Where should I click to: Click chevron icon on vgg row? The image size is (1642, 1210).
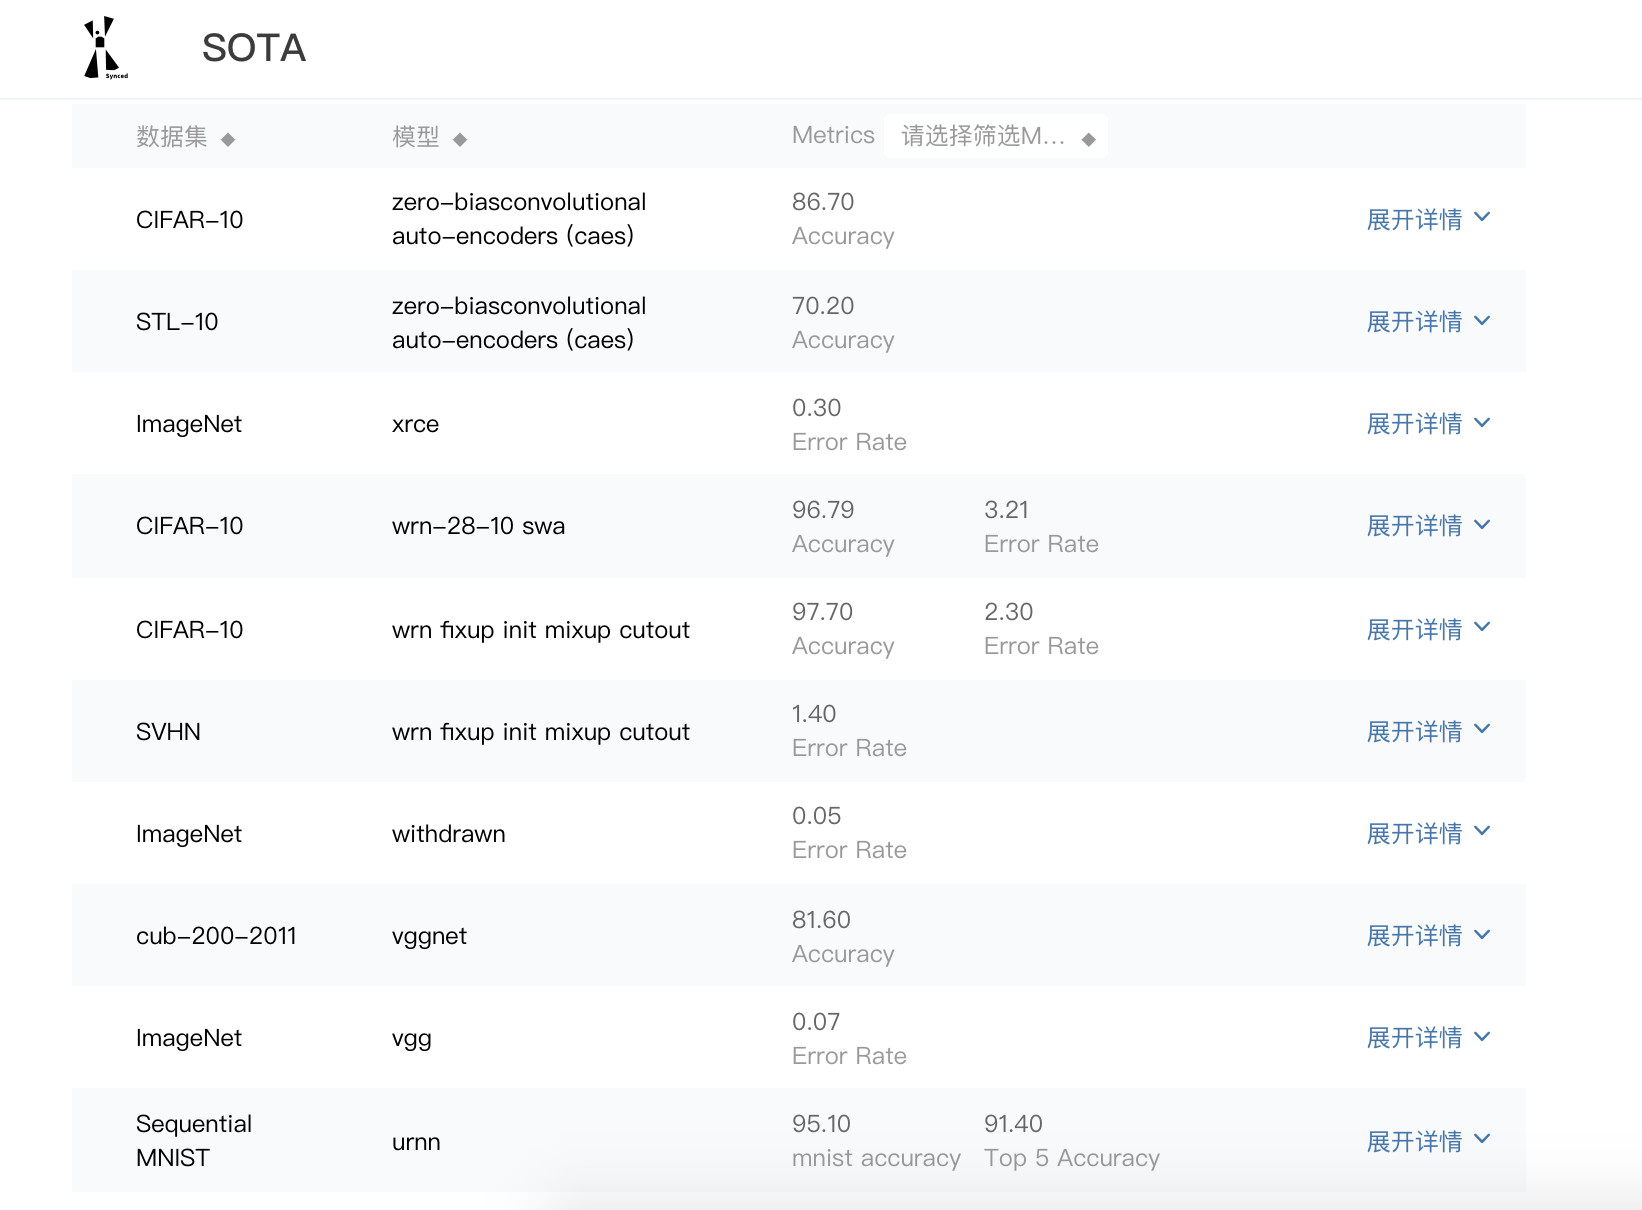(x=1482, y=1037)
